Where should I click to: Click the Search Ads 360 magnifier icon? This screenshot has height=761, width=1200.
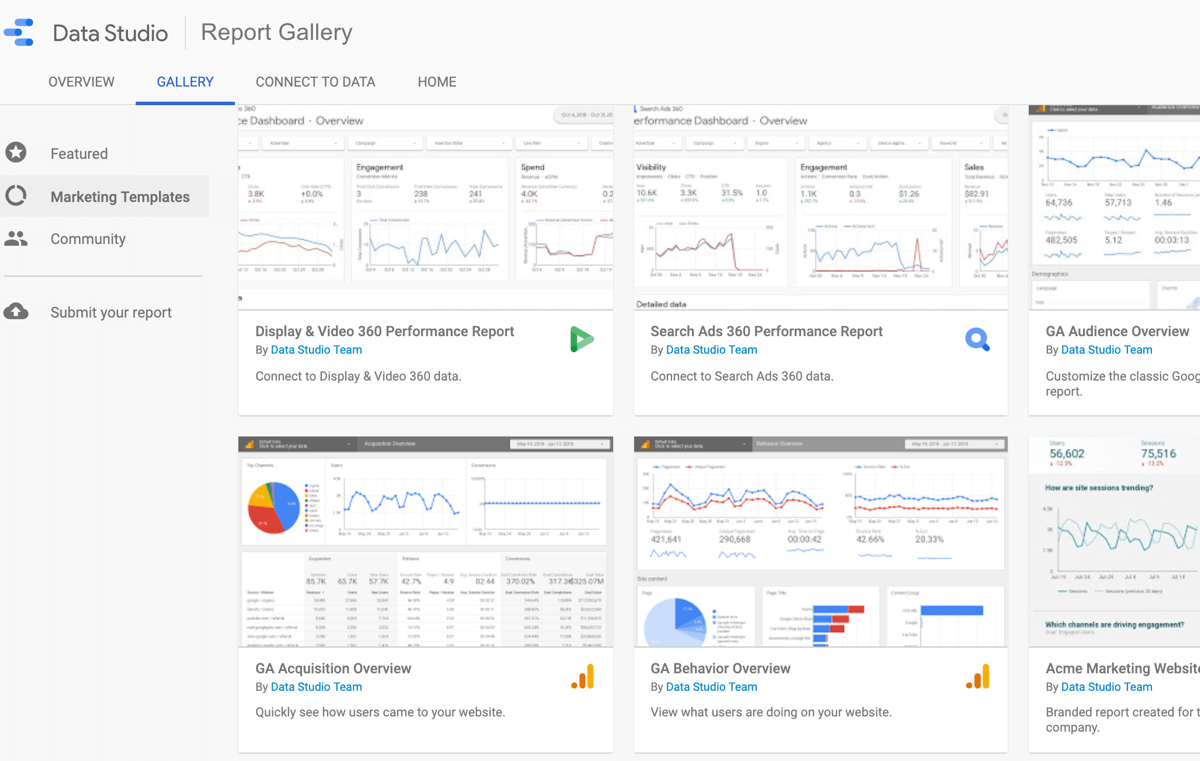click(977, 340)
